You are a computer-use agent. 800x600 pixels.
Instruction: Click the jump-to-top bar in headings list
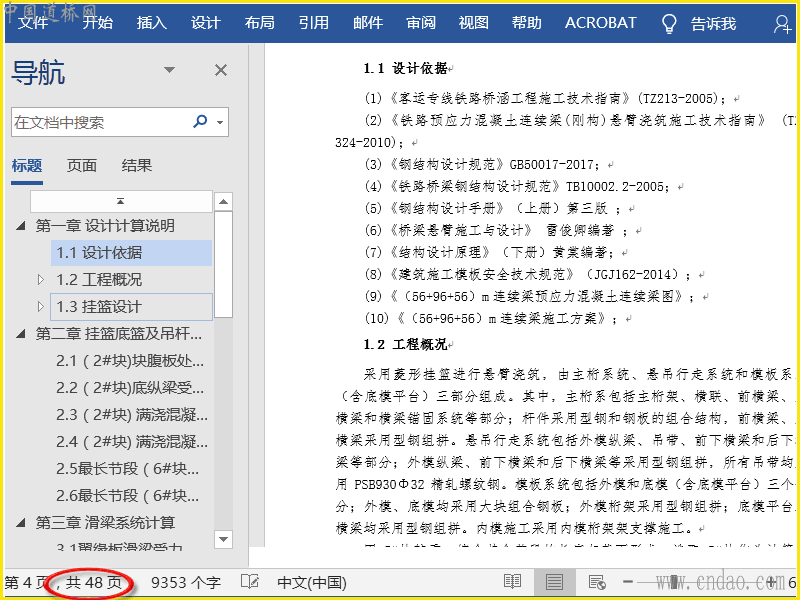121,201
